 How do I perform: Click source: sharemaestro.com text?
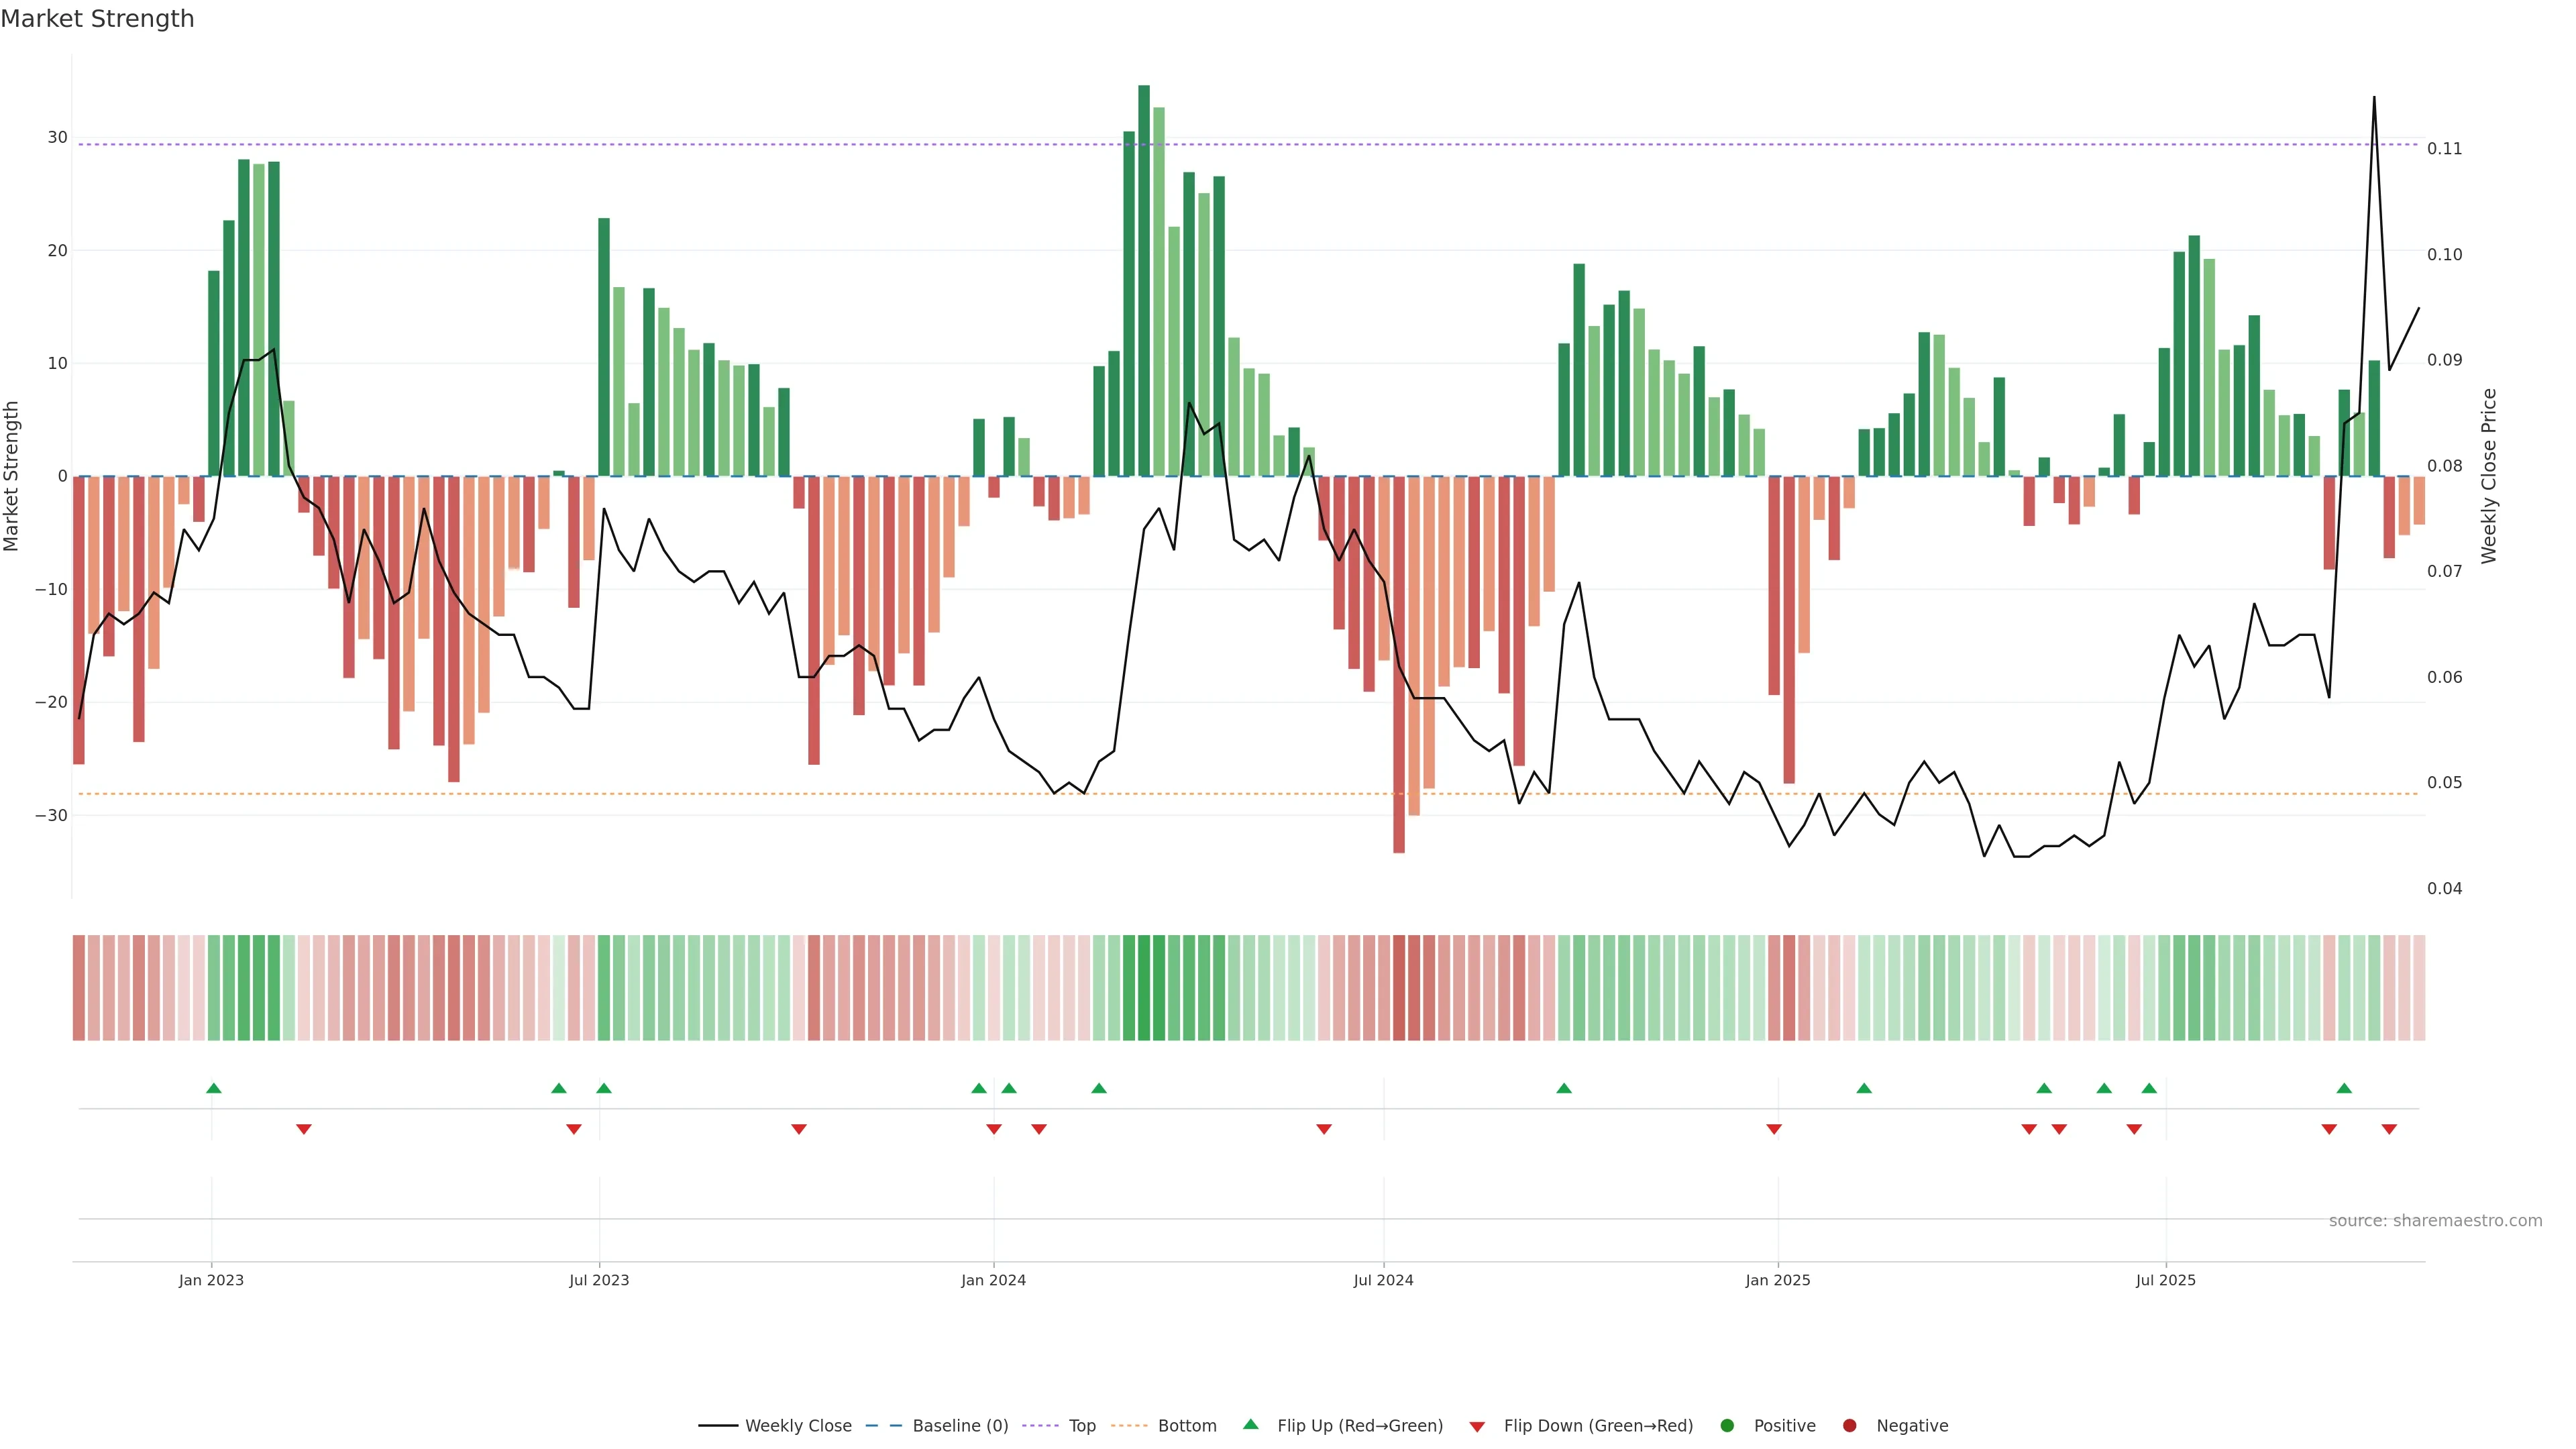2435,1220
